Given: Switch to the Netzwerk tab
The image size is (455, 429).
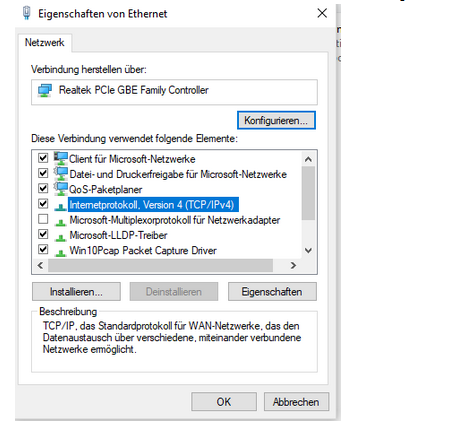Looking at the screenshot, I should click(x=45, y=43).
